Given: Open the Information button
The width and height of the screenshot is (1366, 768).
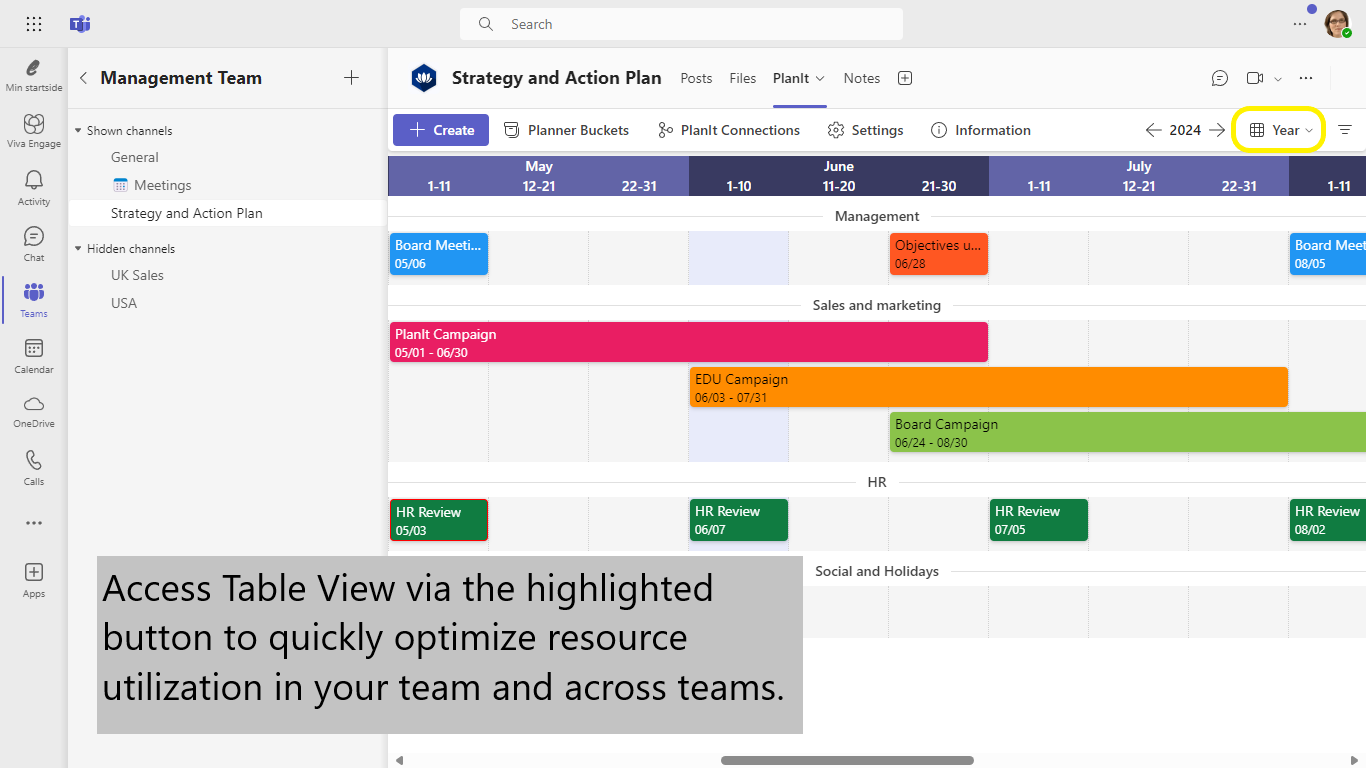Looking at the screenshot, I should (x=981, y=130).
